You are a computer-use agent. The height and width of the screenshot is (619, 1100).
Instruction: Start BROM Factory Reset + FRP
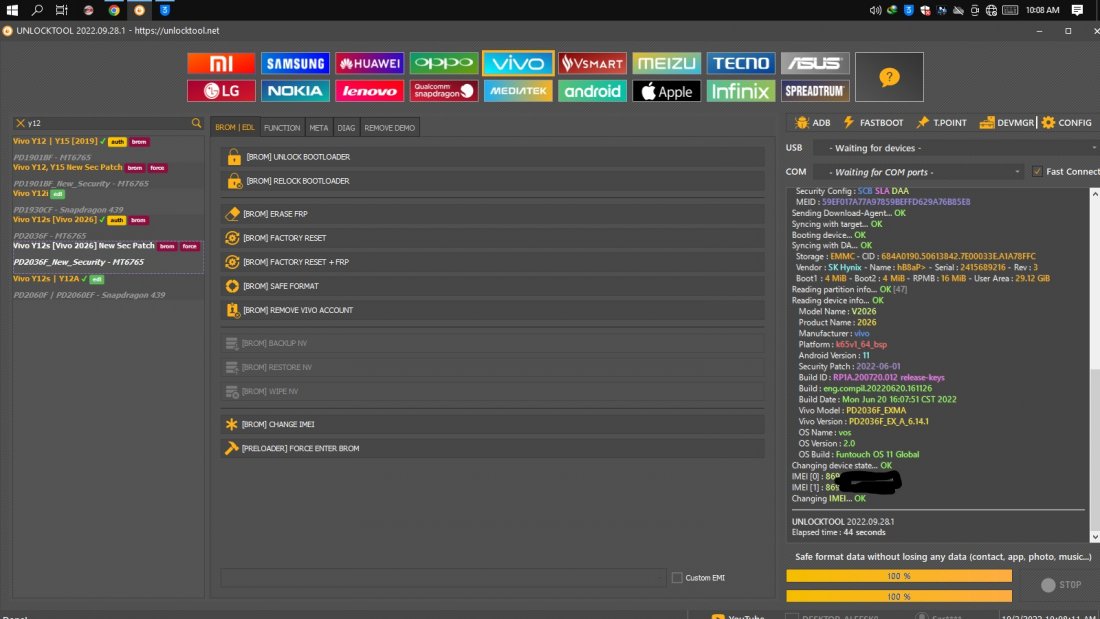pyautogui.click(x=493, y=262)
